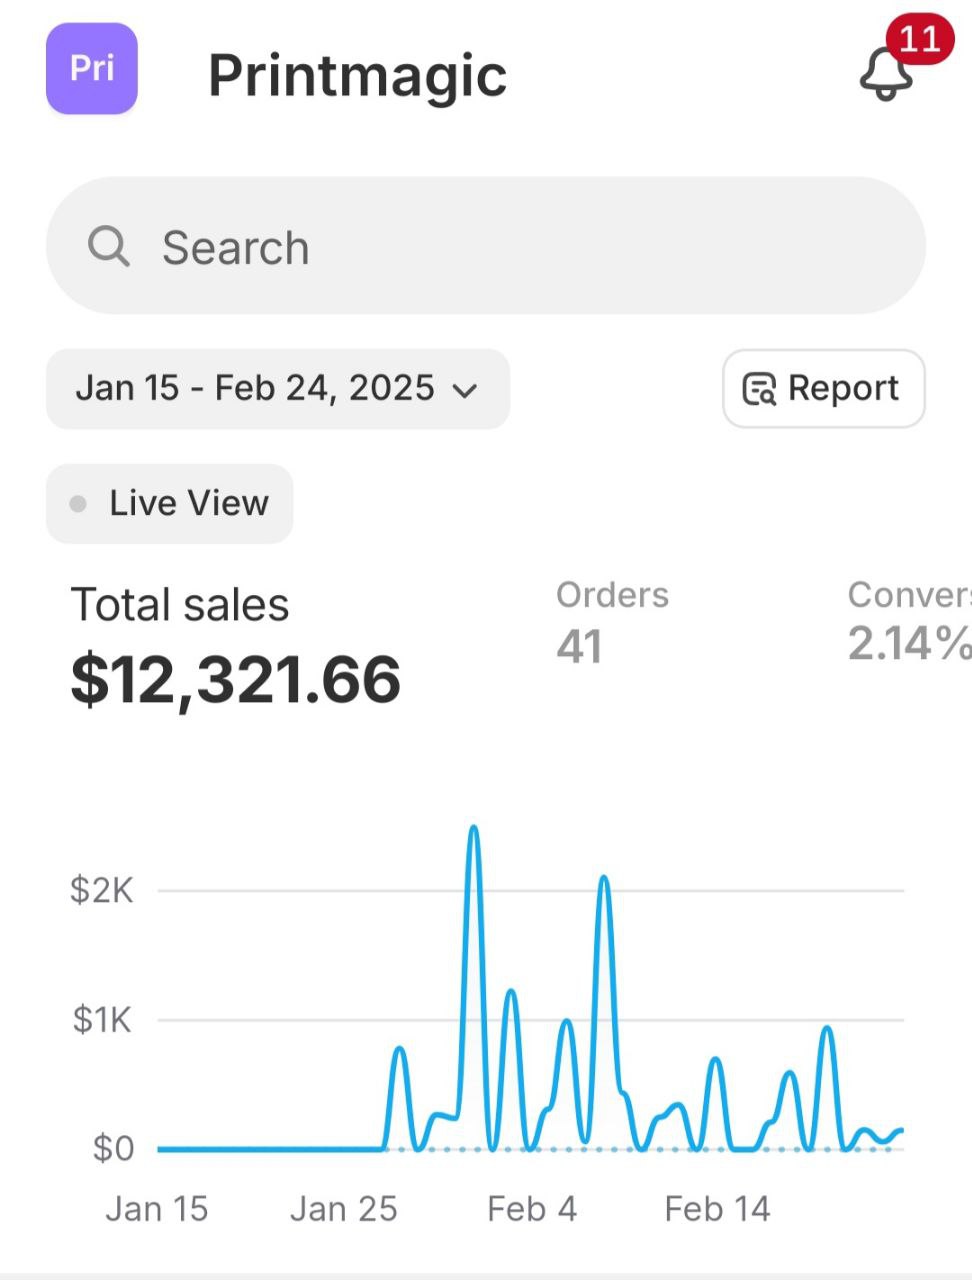Open notifications via the bell icon
Image resolution: width=972 pixels, height=1280 pixels.
(x=885, y=75)
